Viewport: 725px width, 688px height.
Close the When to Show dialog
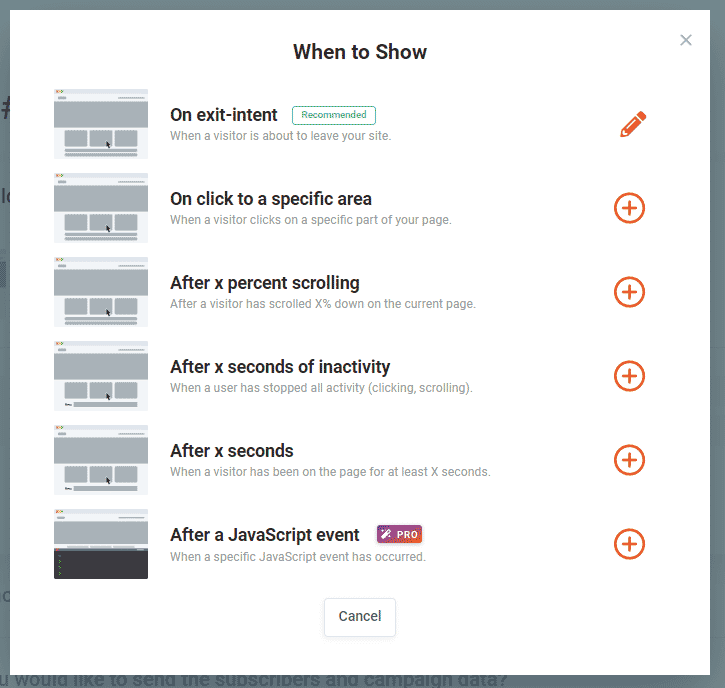pos(686,40)
